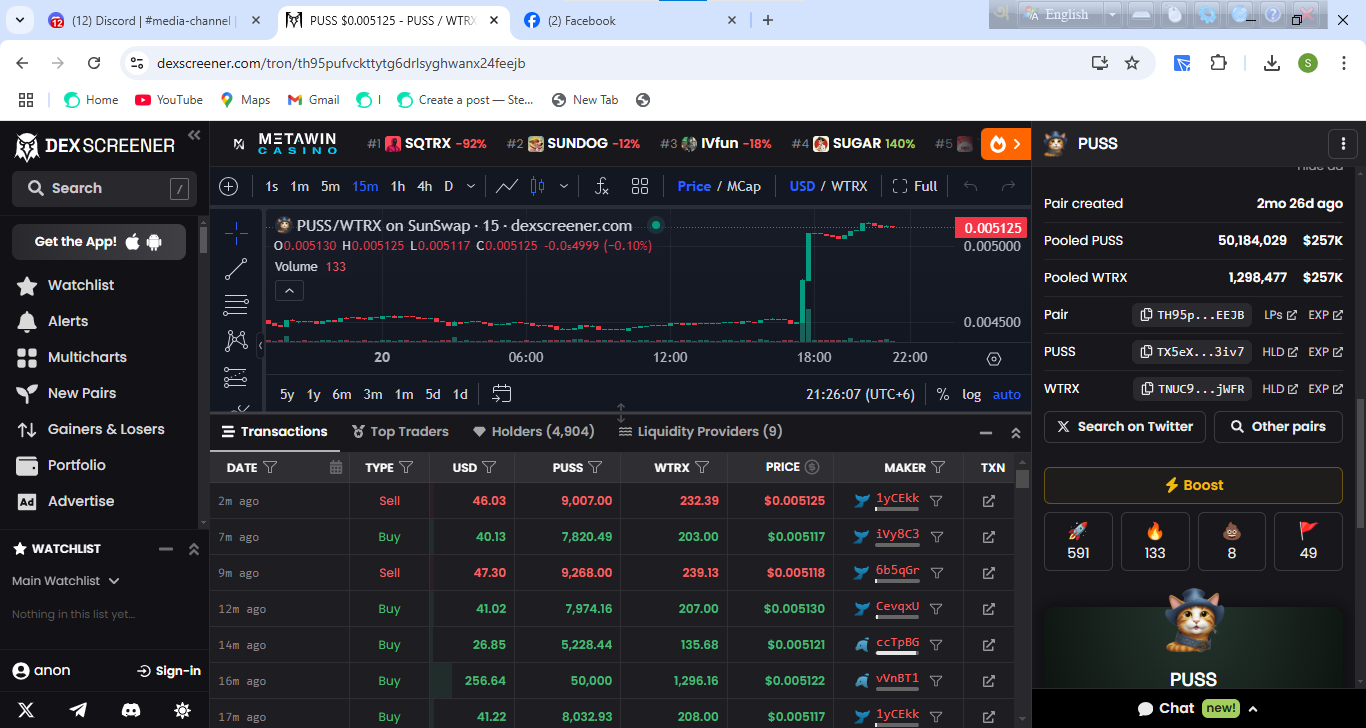The image size is (1366, 728).
Task: Click Search on Twitter
Action: [x=1125, y=427]
